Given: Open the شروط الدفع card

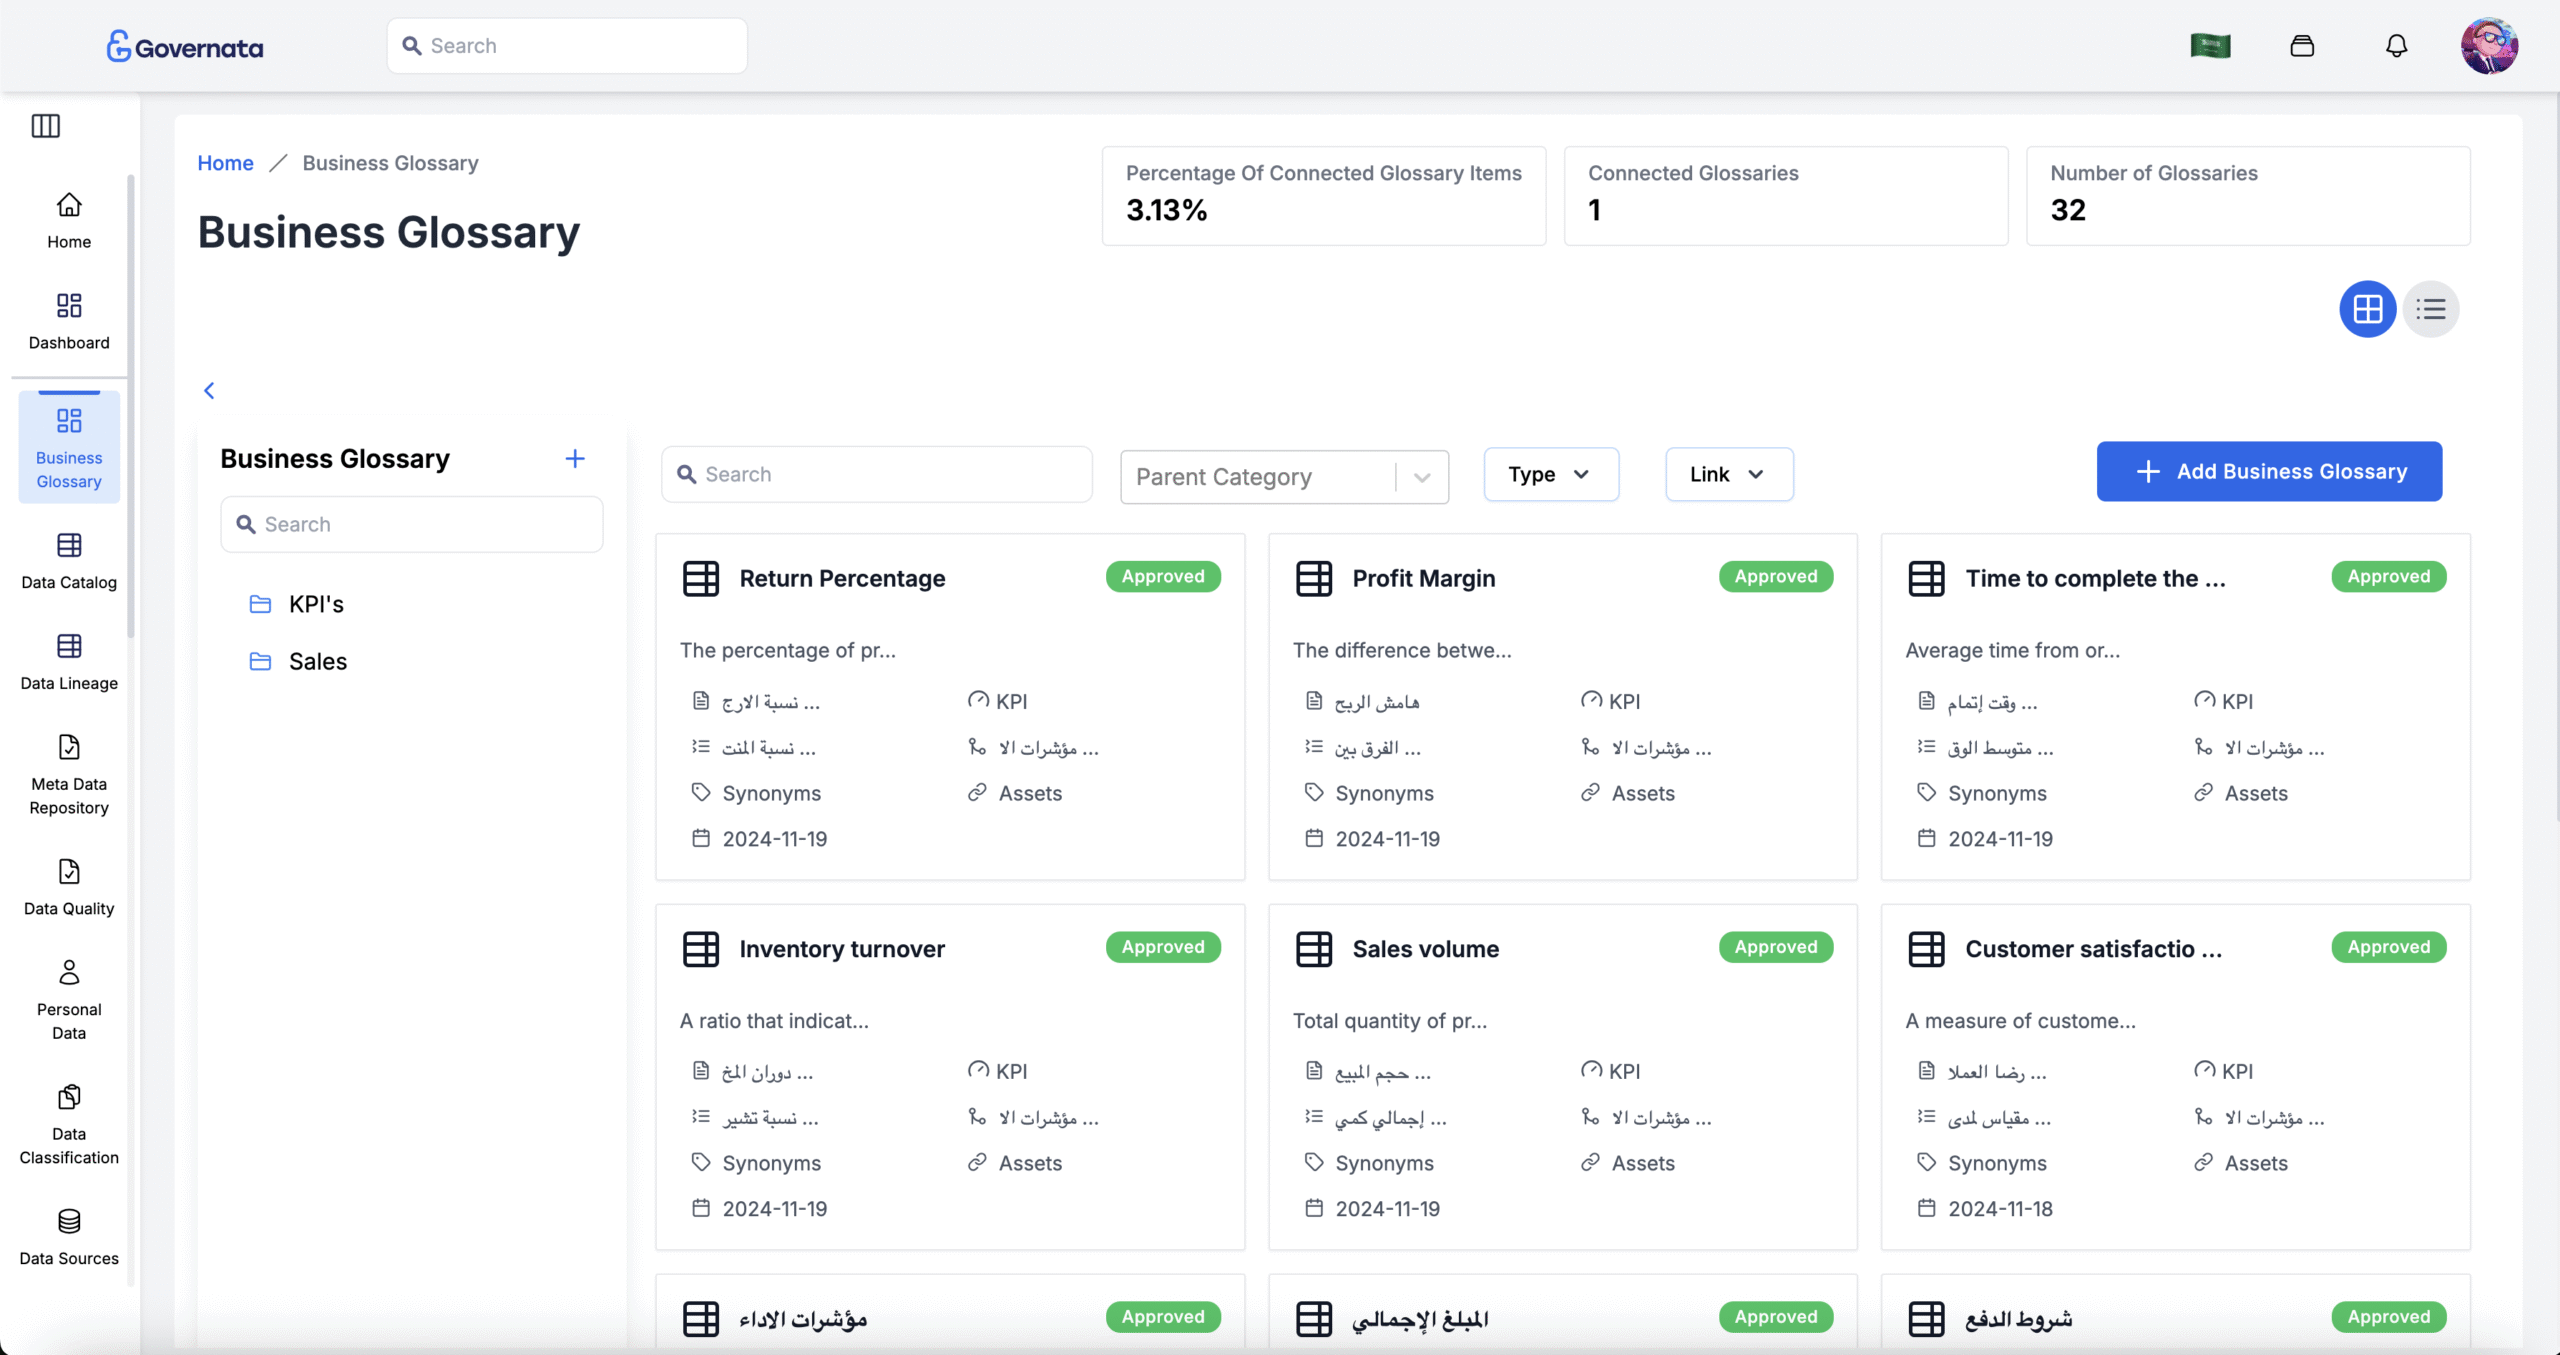Looking at the screenshot, I should 2018,1319.
